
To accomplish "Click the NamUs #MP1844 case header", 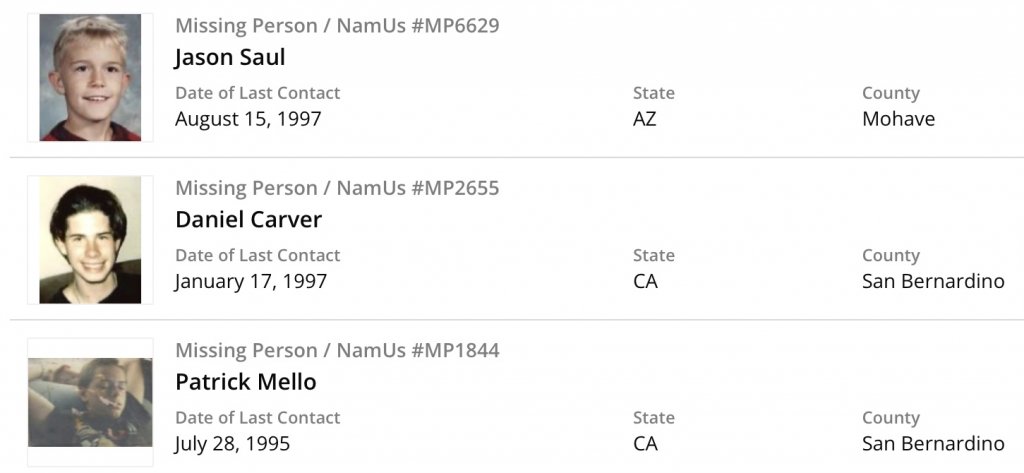I will click(x=337, y=351).
